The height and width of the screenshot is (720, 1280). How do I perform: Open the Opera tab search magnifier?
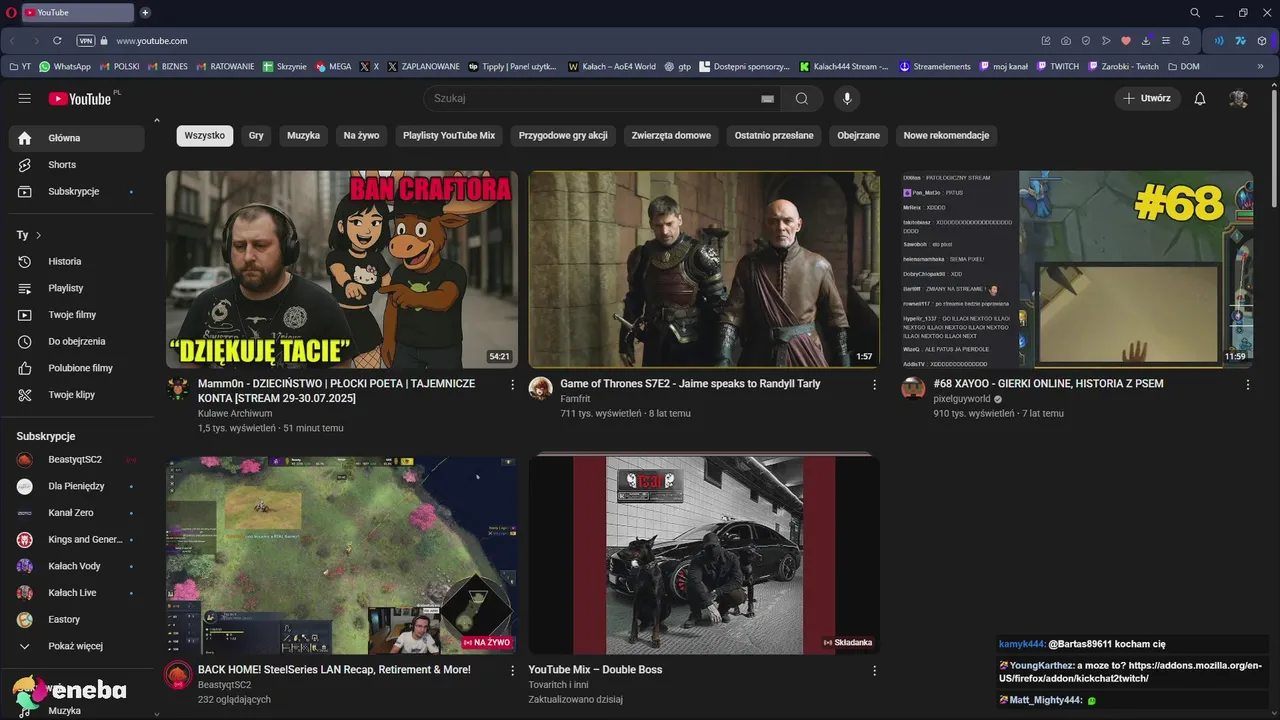pos(1195,13)
